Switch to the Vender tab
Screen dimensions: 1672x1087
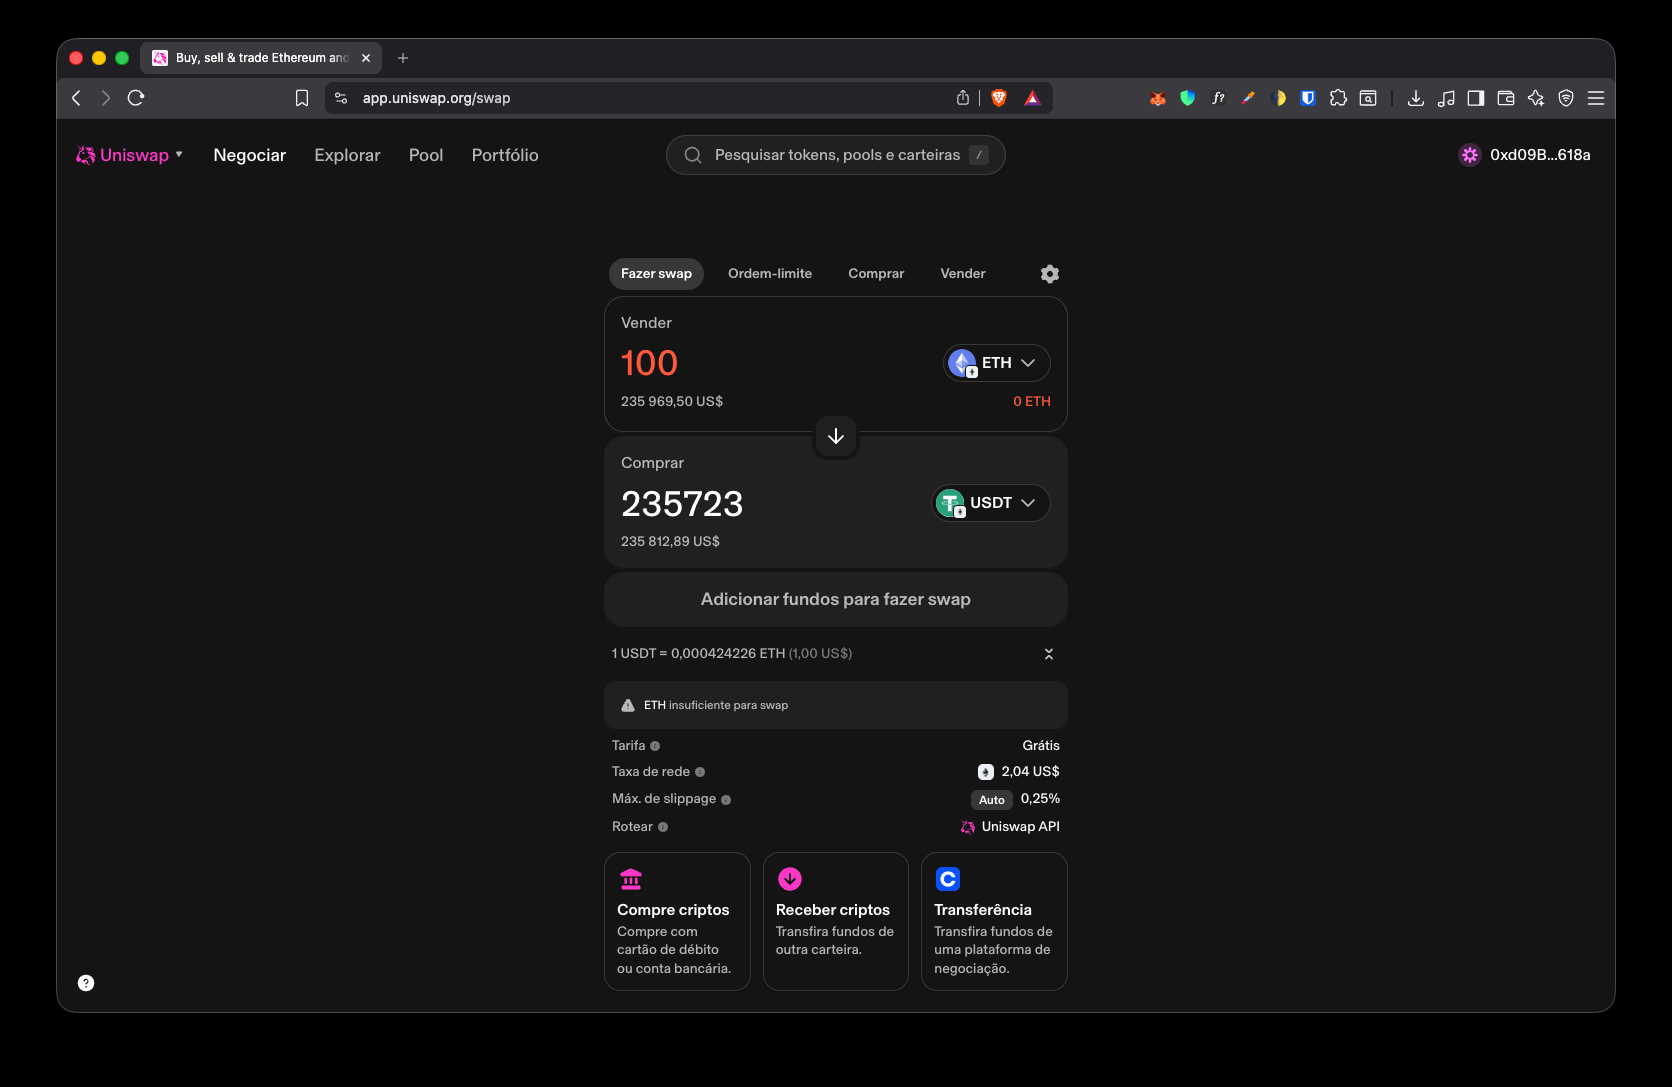click(963, 274)
